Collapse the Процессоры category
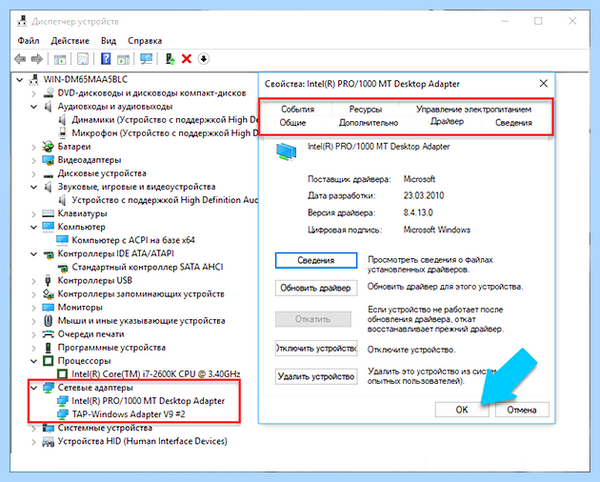The width and height of the screenshot is (600, 482). (34, 361)
